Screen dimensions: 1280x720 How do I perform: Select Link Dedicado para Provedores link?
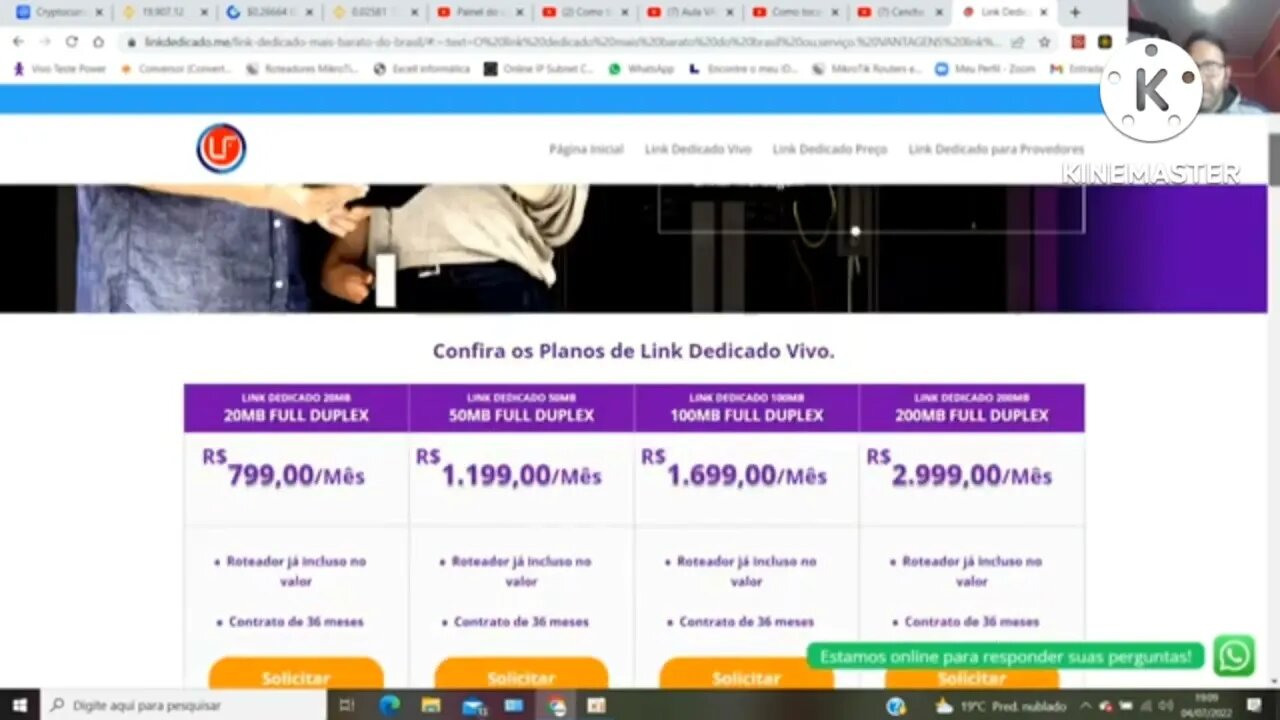996,149
